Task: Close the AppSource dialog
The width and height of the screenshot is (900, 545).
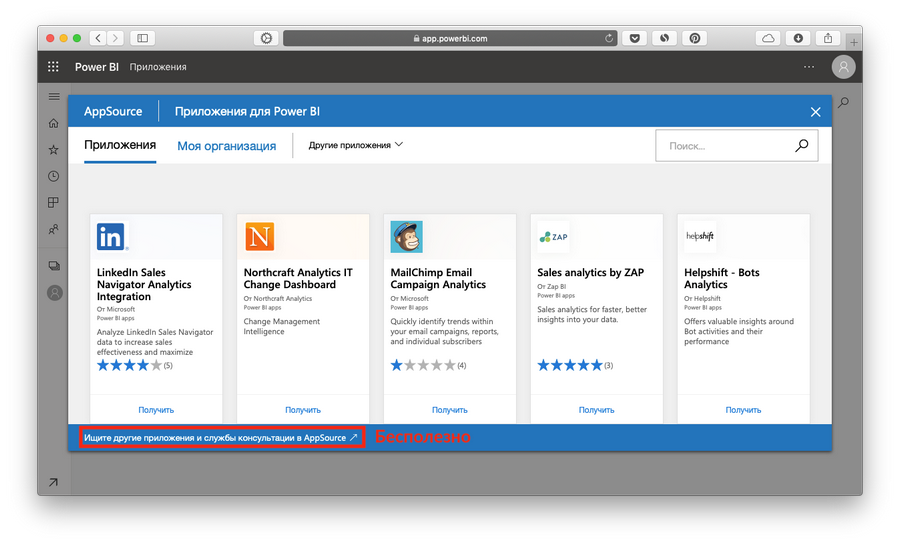Action: (x=815, y=112)
